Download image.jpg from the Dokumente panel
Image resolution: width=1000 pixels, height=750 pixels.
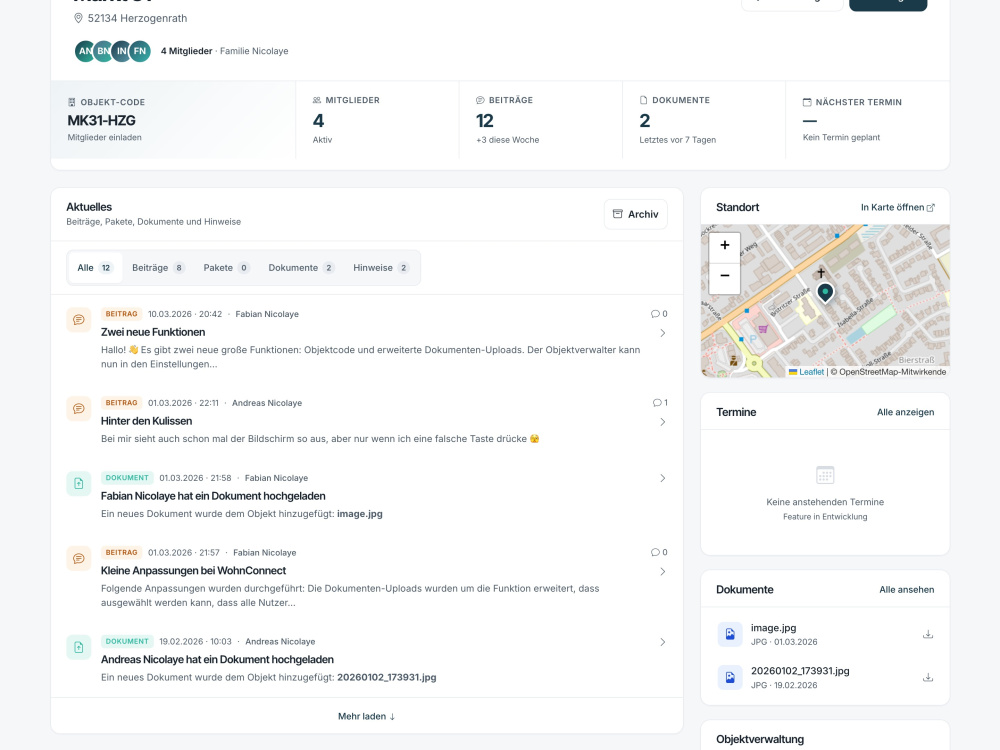[x=928, y=635]
